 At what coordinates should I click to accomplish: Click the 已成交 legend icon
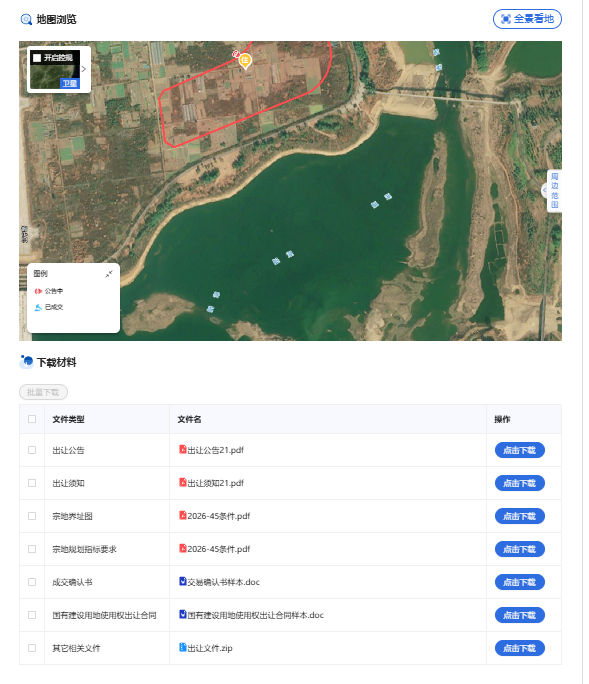[x=38, y=307]
